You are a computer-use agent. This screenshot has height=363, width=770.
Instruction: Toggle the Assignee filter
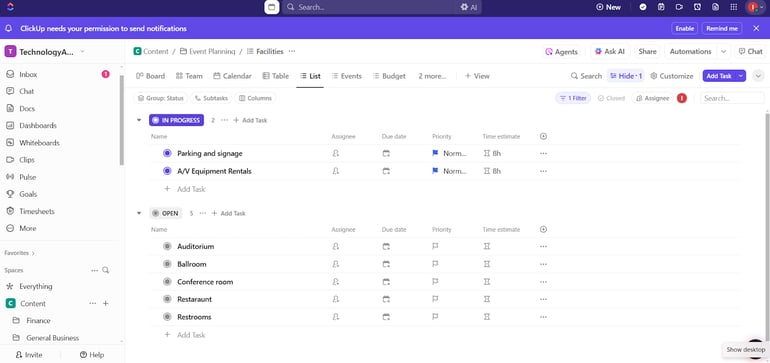coord(653,98)
